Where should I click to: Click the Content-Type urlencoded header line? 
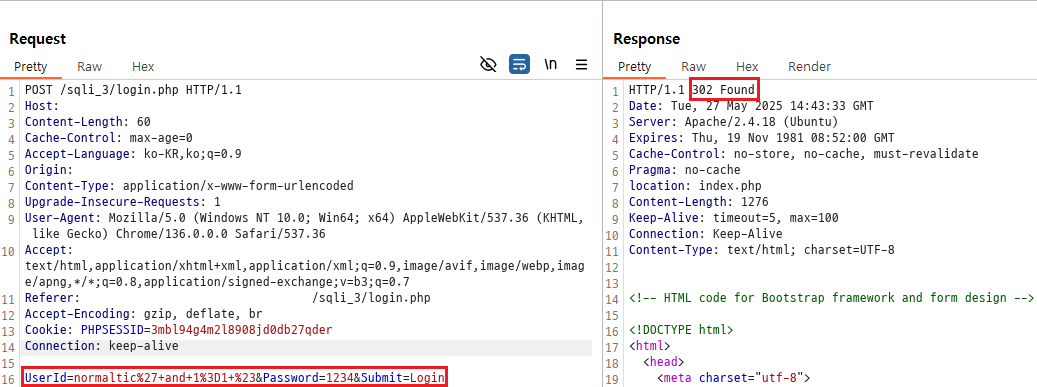click(x=189, y=186)
